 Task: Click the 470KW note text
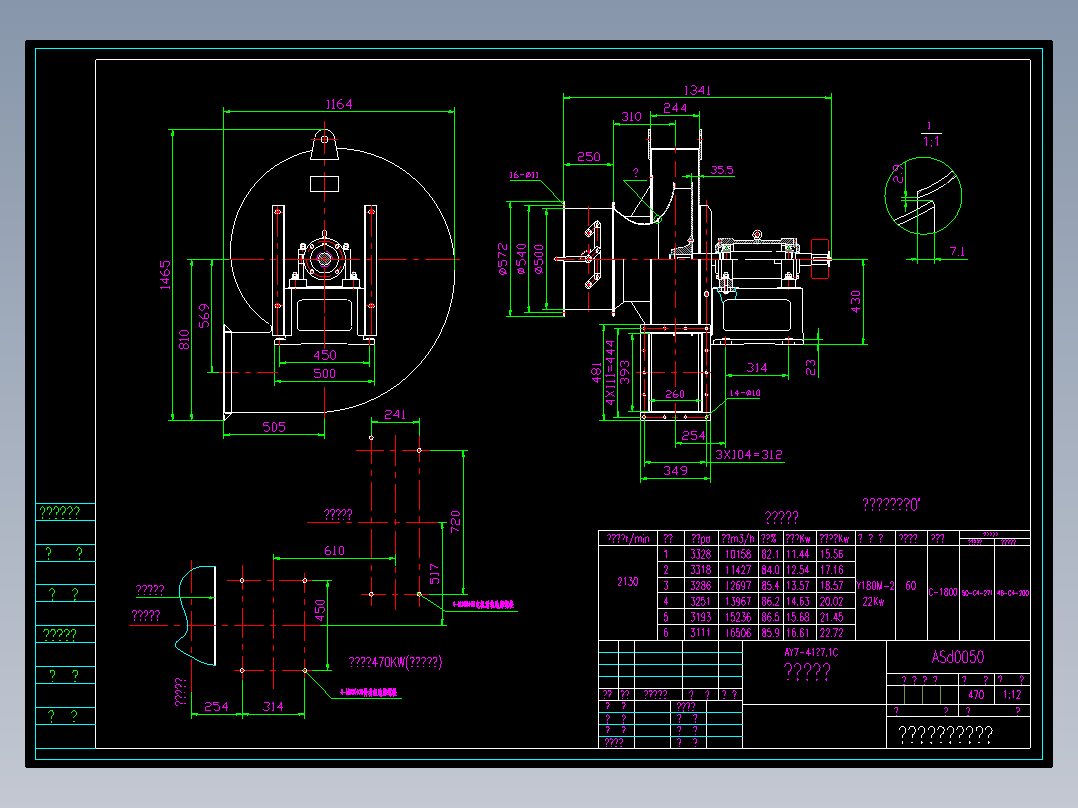coord(395,662)
